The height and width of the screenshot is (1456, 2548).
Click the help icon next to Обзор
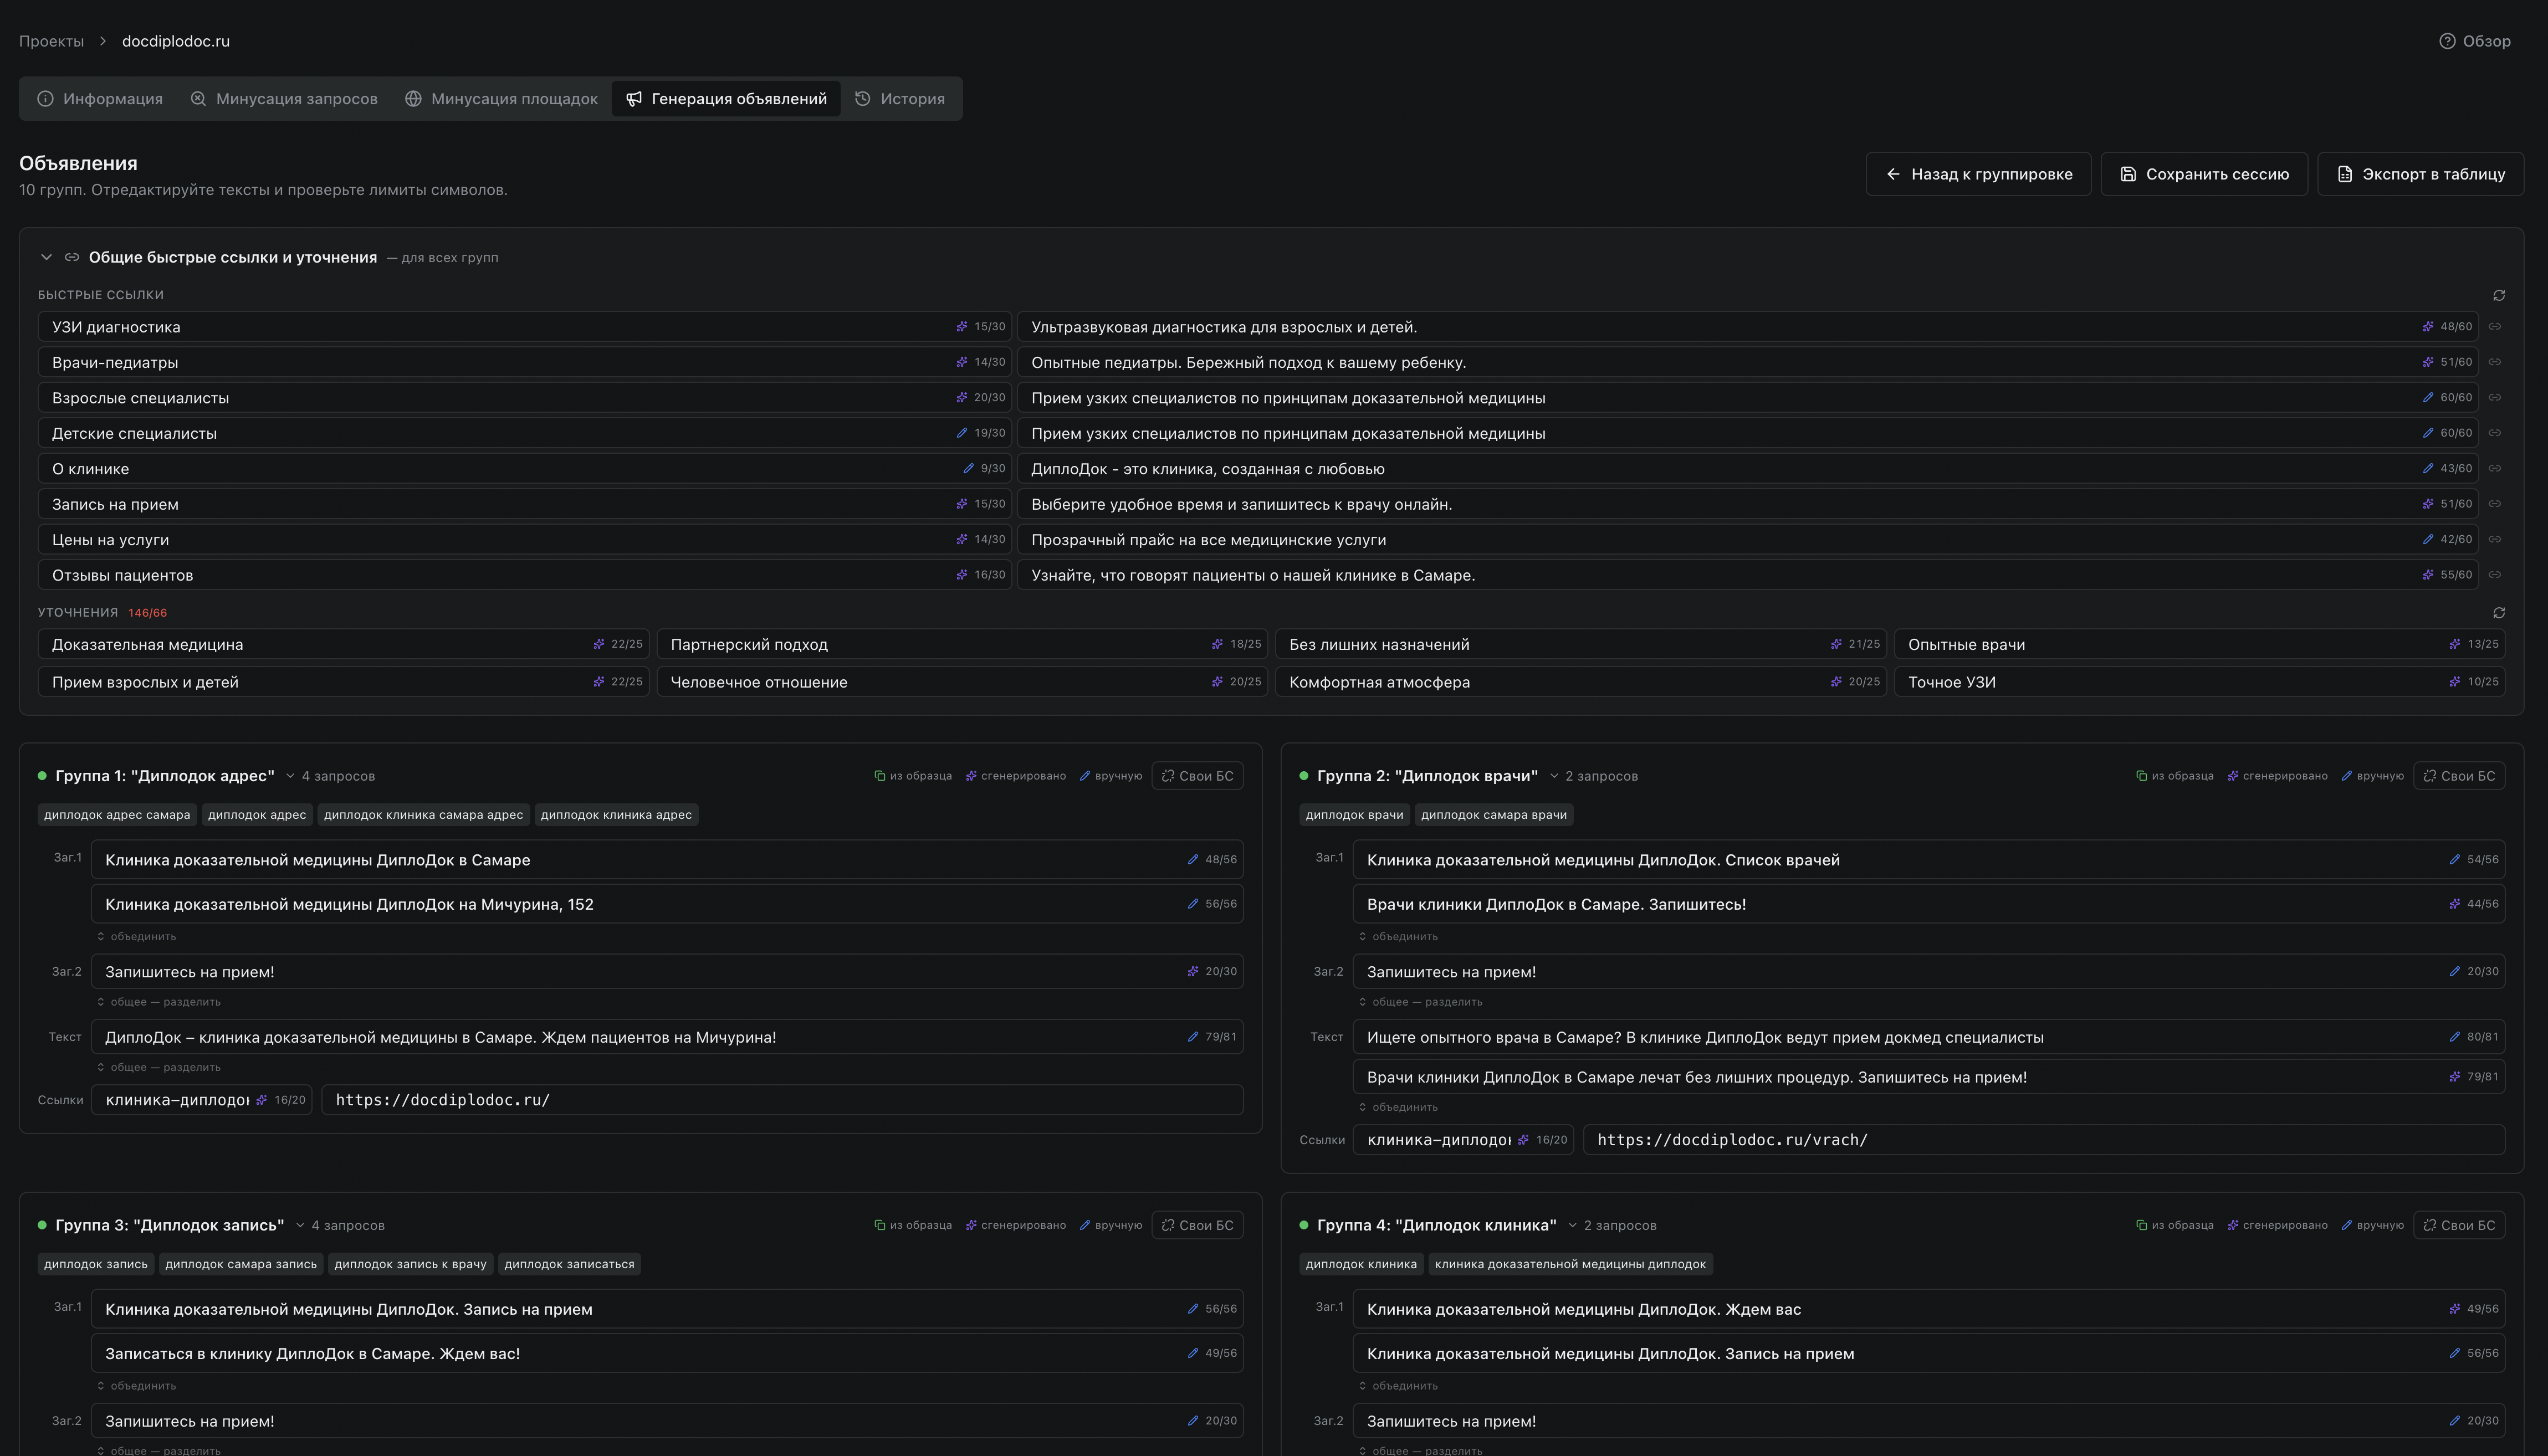tap(2446, 41)
